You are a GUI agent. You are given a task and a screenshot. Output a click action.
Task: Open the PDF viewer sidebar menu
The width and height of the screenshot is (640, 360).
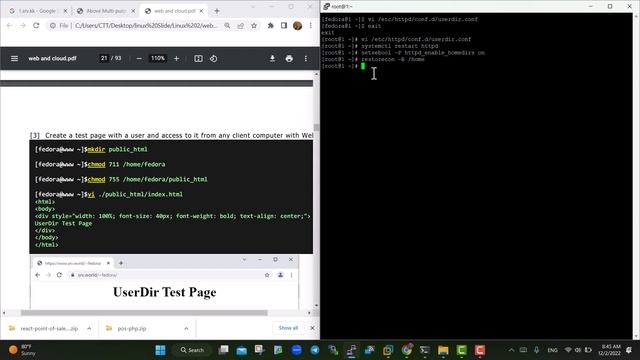pos(14,58)
